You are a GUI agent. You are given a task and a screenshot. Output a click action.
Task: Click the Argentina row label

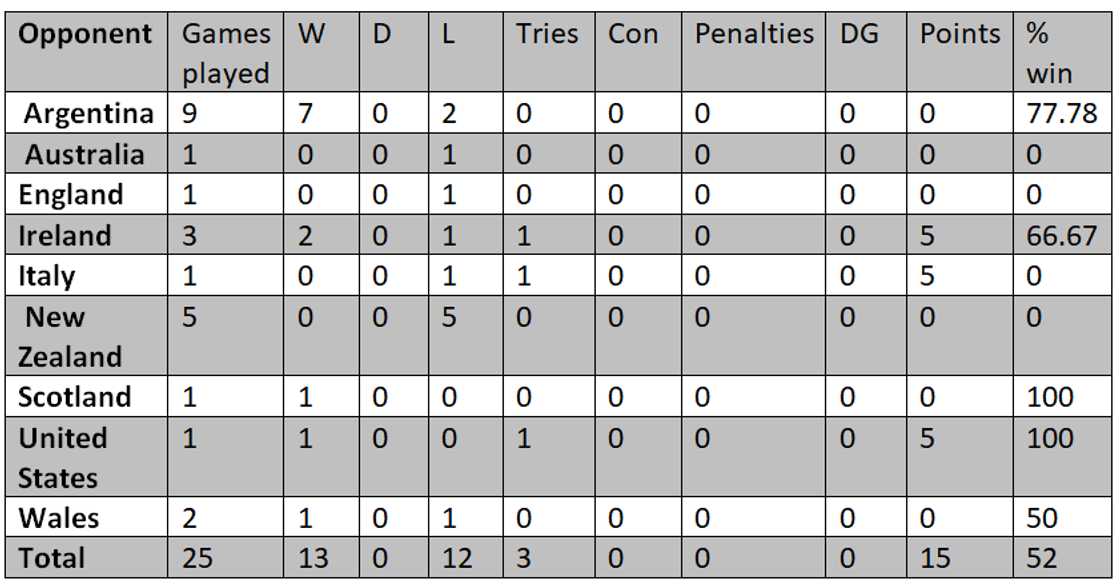tap(88, 114)
